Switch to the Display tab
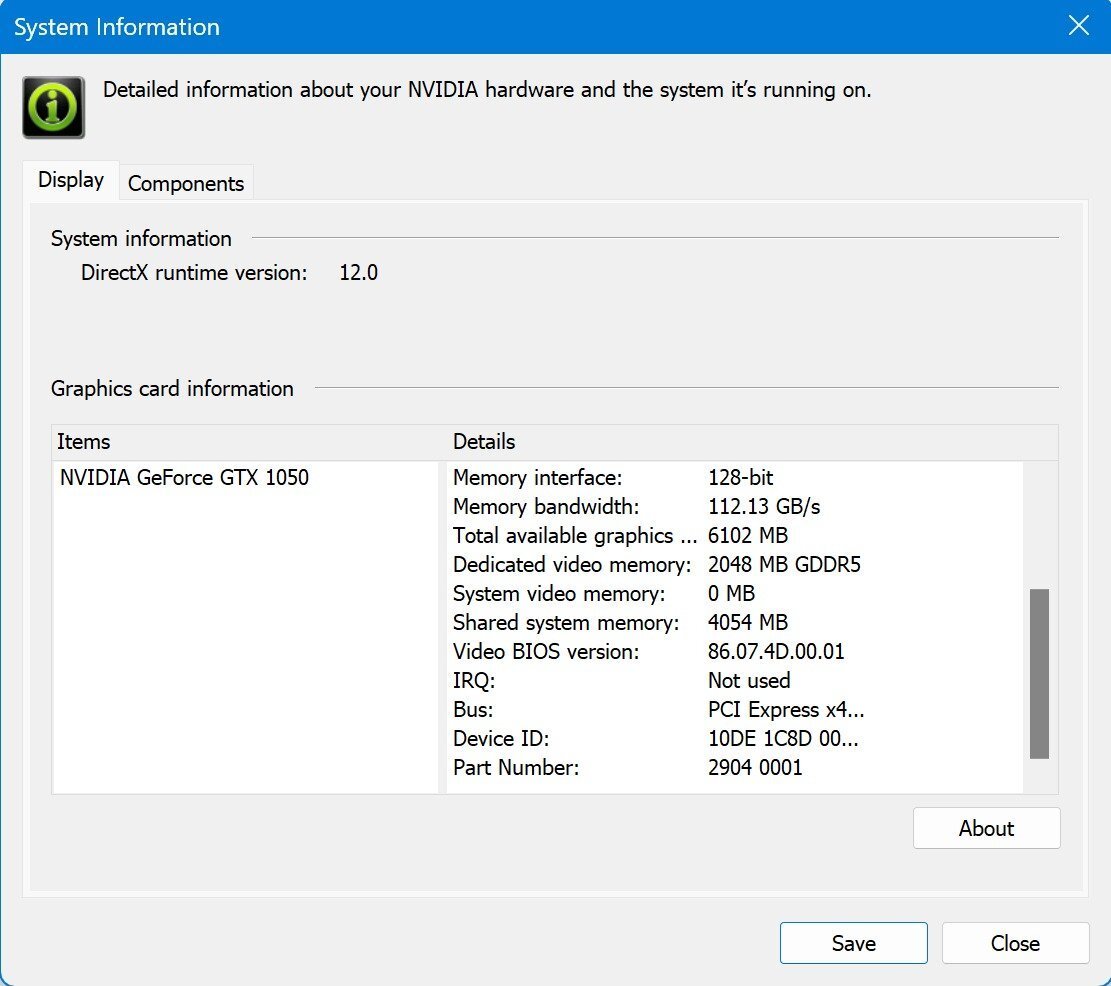 point(71,180)
